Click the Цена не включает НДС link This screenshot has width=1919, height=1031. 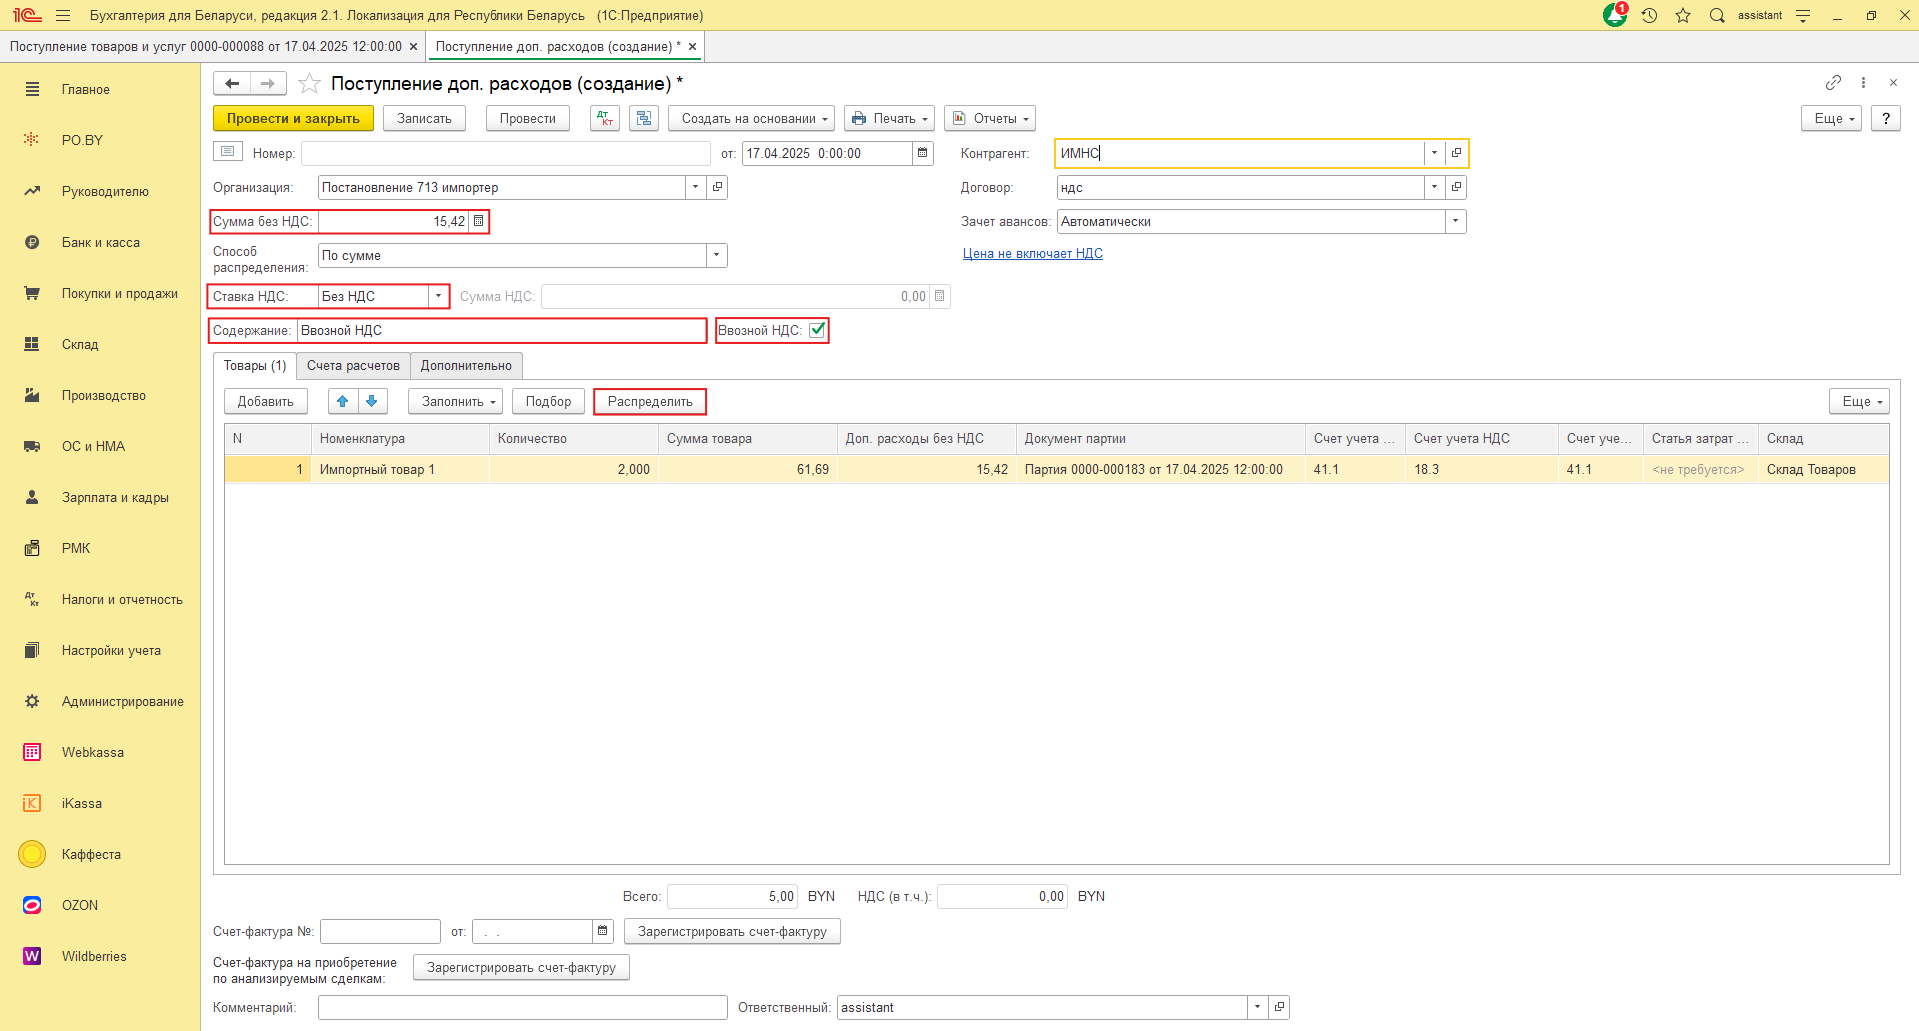(1032, 254)
